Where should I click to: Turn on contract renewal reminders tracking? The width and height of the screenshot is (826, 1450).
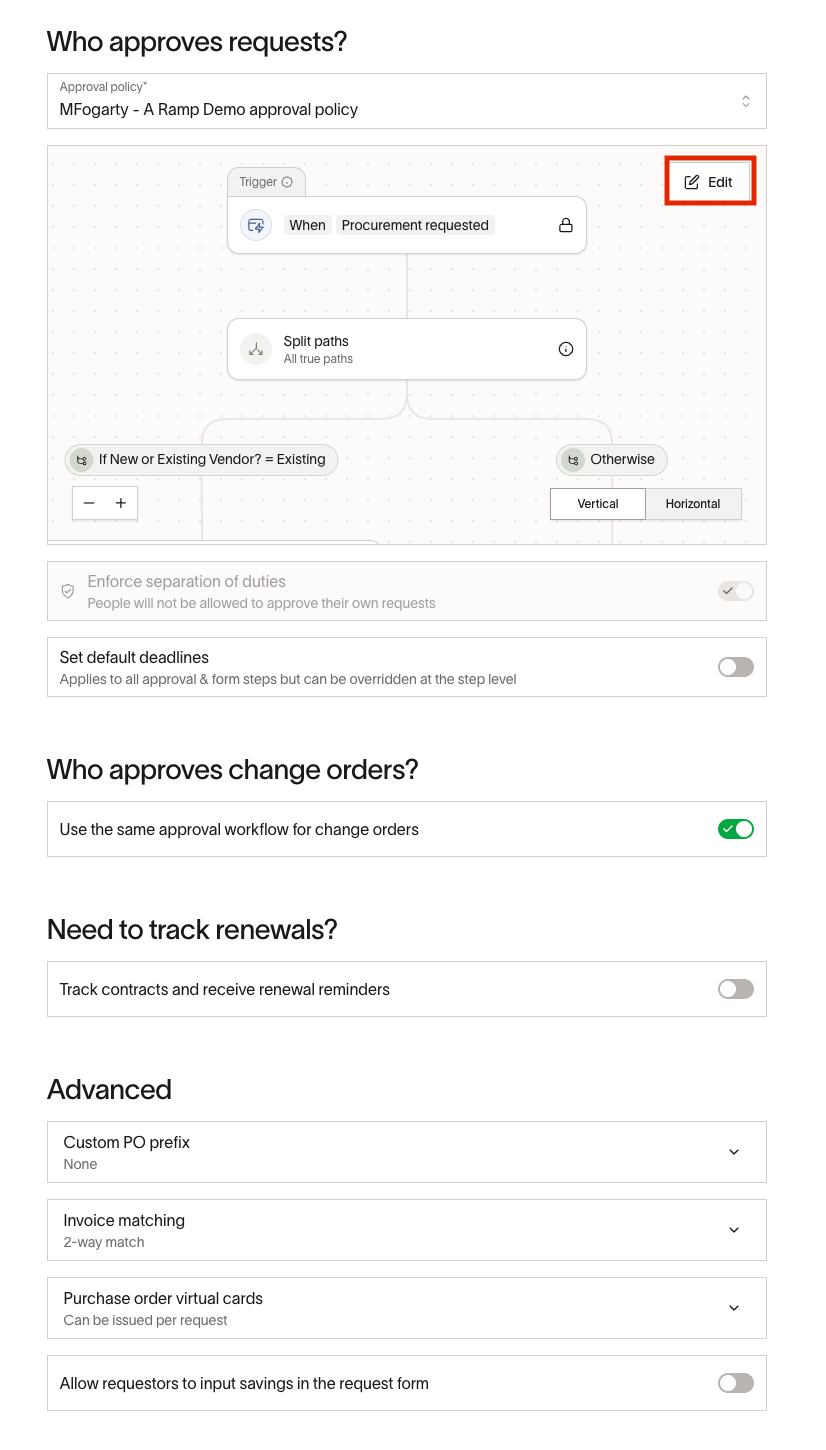(x=735, y=989)
